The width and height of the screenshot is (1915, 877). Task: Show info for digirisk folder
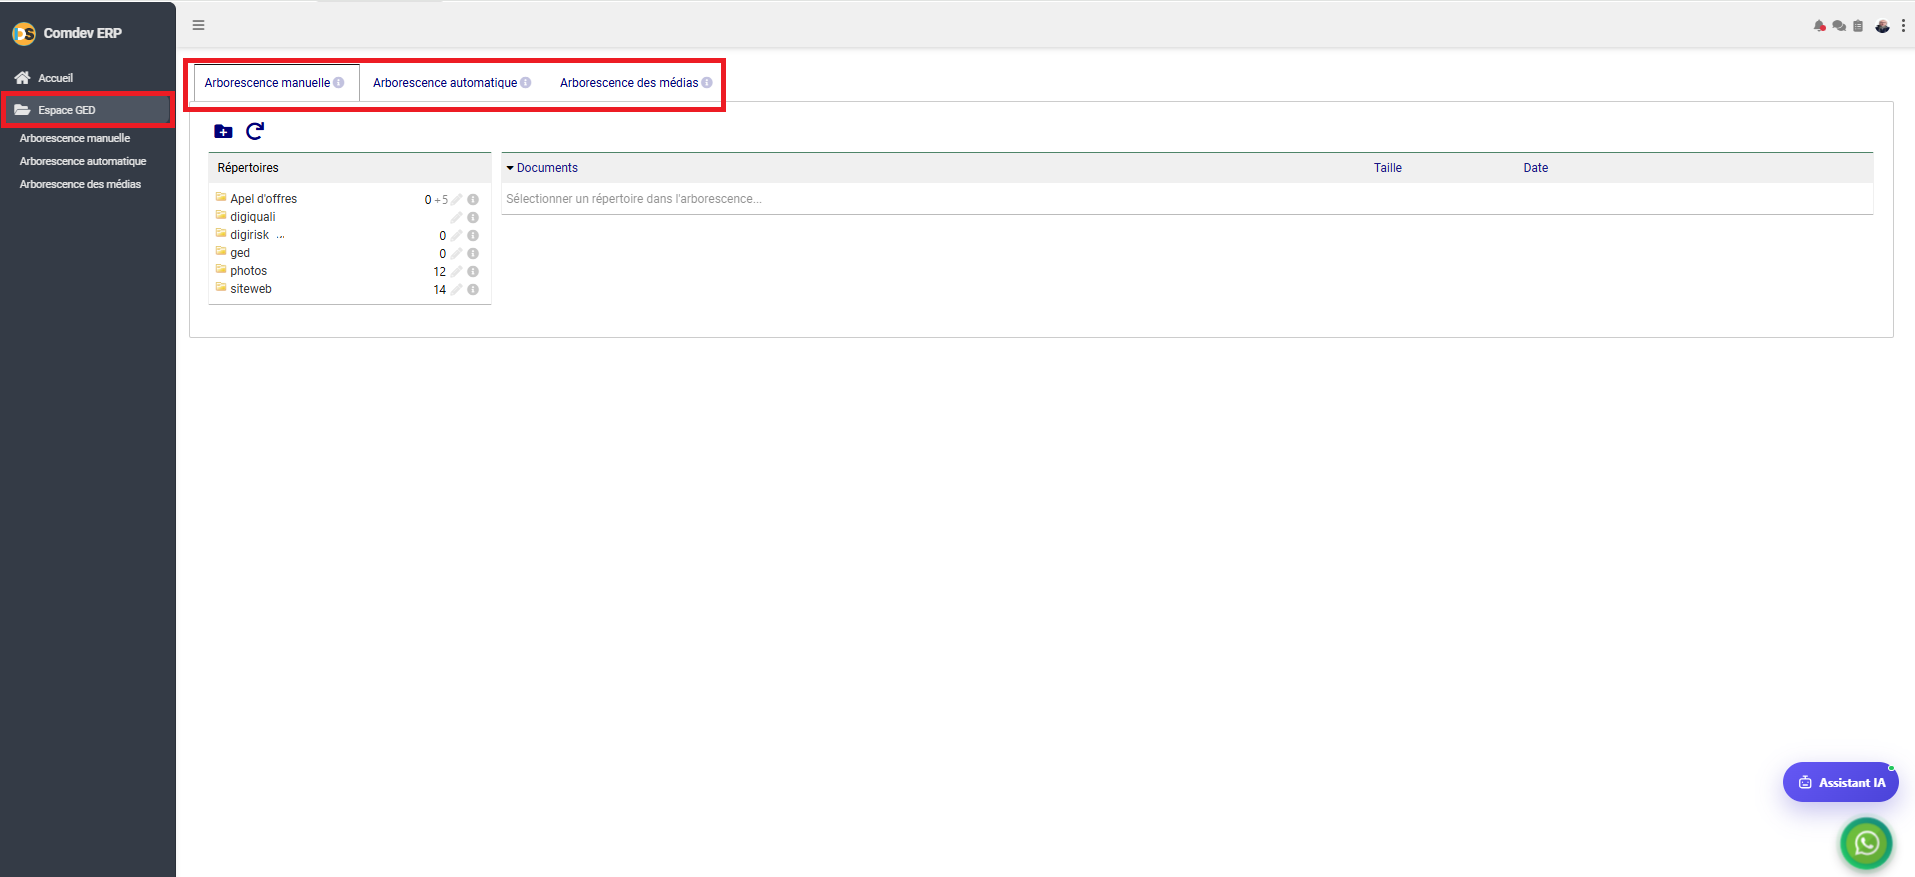click(473, 236)
